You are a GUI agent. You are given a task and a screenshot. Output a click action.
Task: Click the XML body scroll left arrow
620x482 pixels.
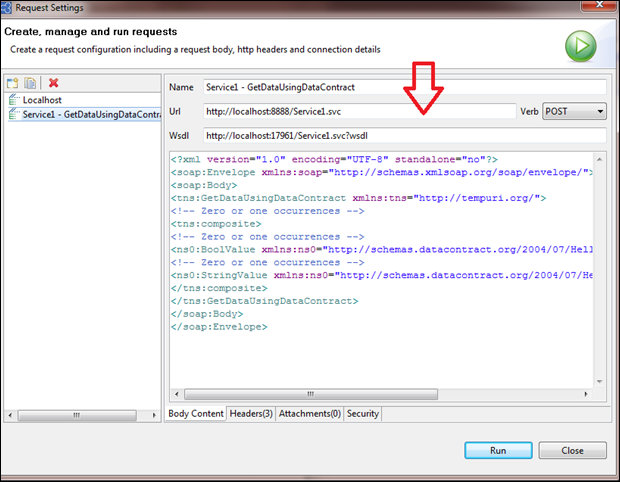[x=177, y=394]
